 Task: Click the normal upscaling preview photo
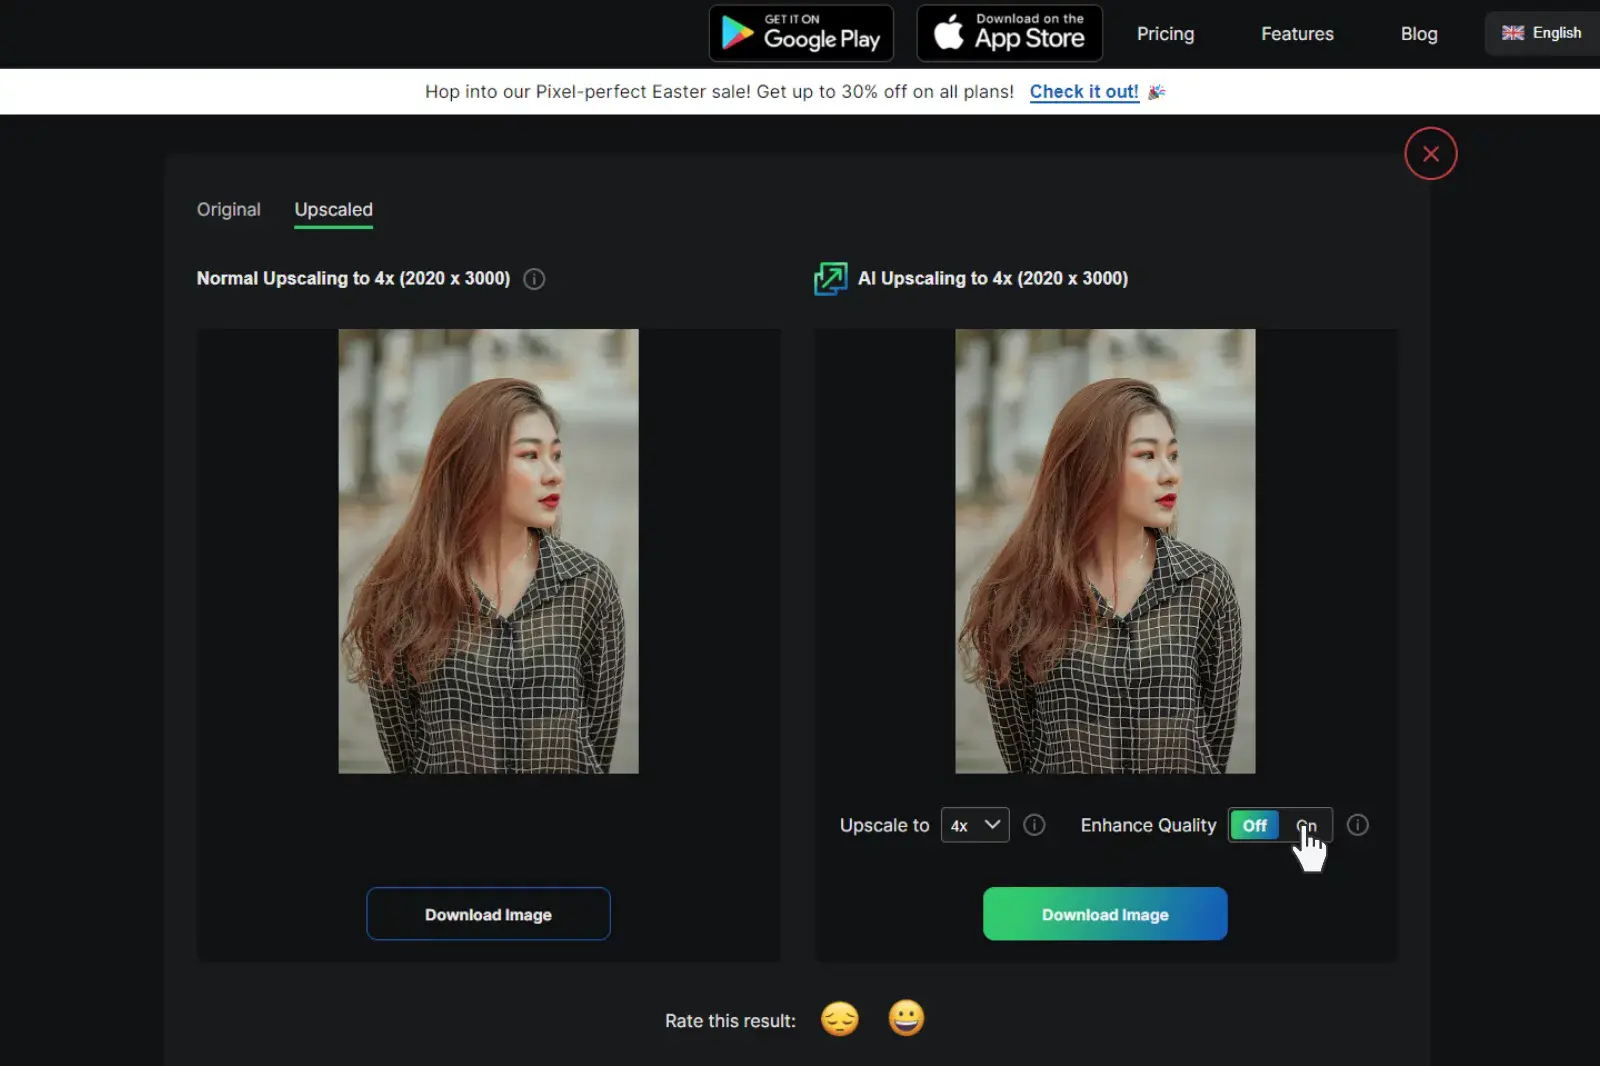488,551
